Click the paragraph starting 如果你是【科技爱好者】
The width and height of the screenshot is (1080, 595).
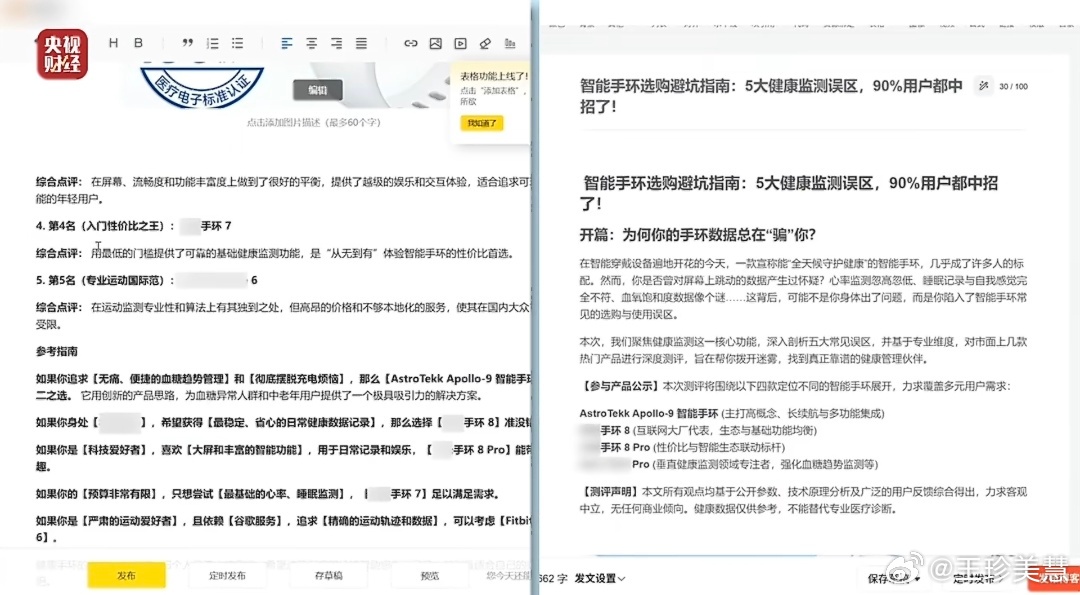click(x=284, y=458)
